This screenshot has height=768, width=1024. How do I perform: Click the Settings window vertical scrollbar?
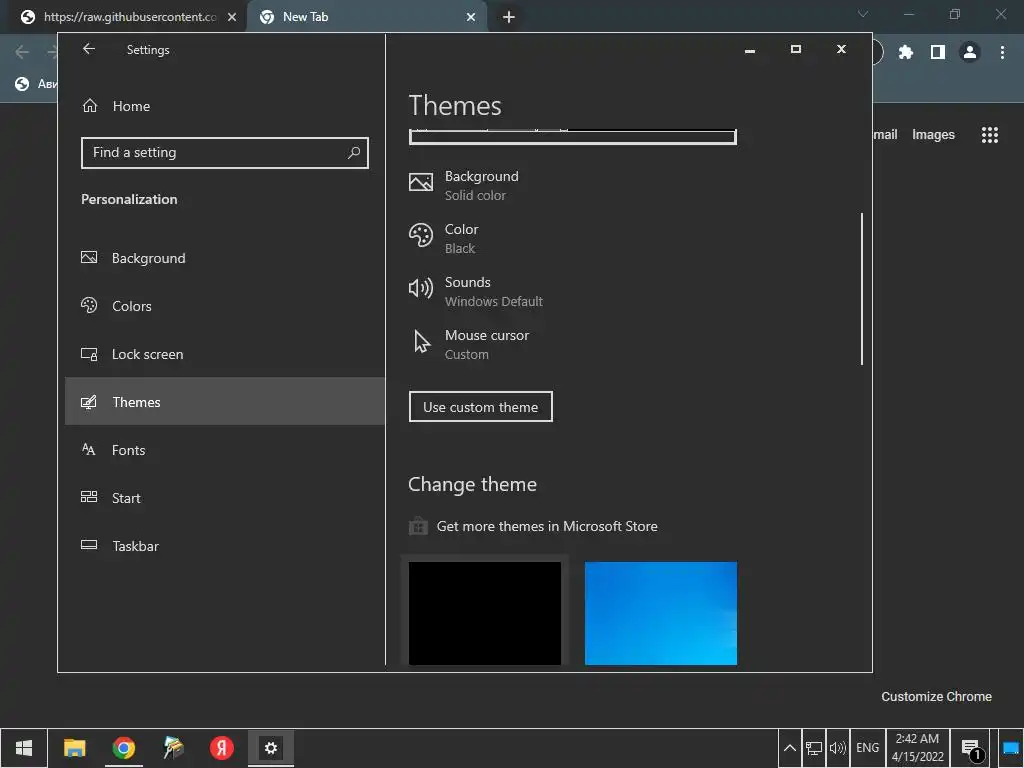862,289
